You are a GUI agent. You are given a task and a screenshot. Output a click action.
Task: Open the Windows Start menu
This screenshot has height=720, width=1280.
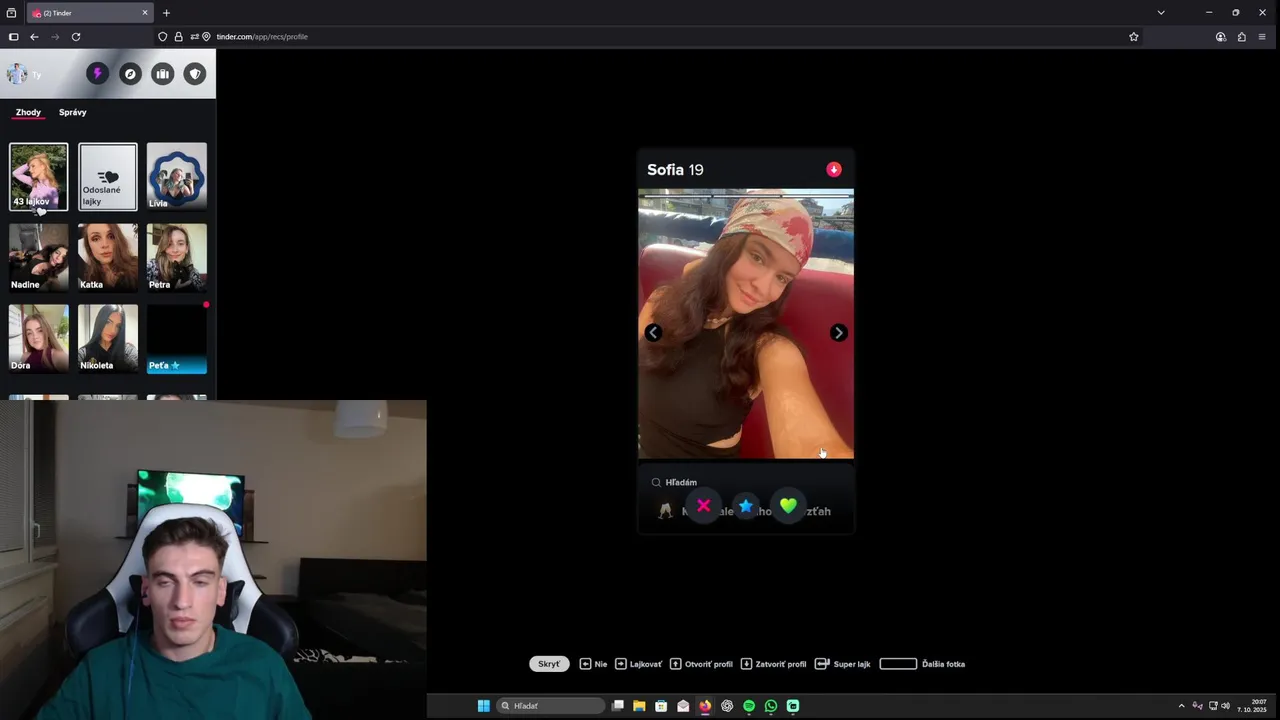[484, 706]
